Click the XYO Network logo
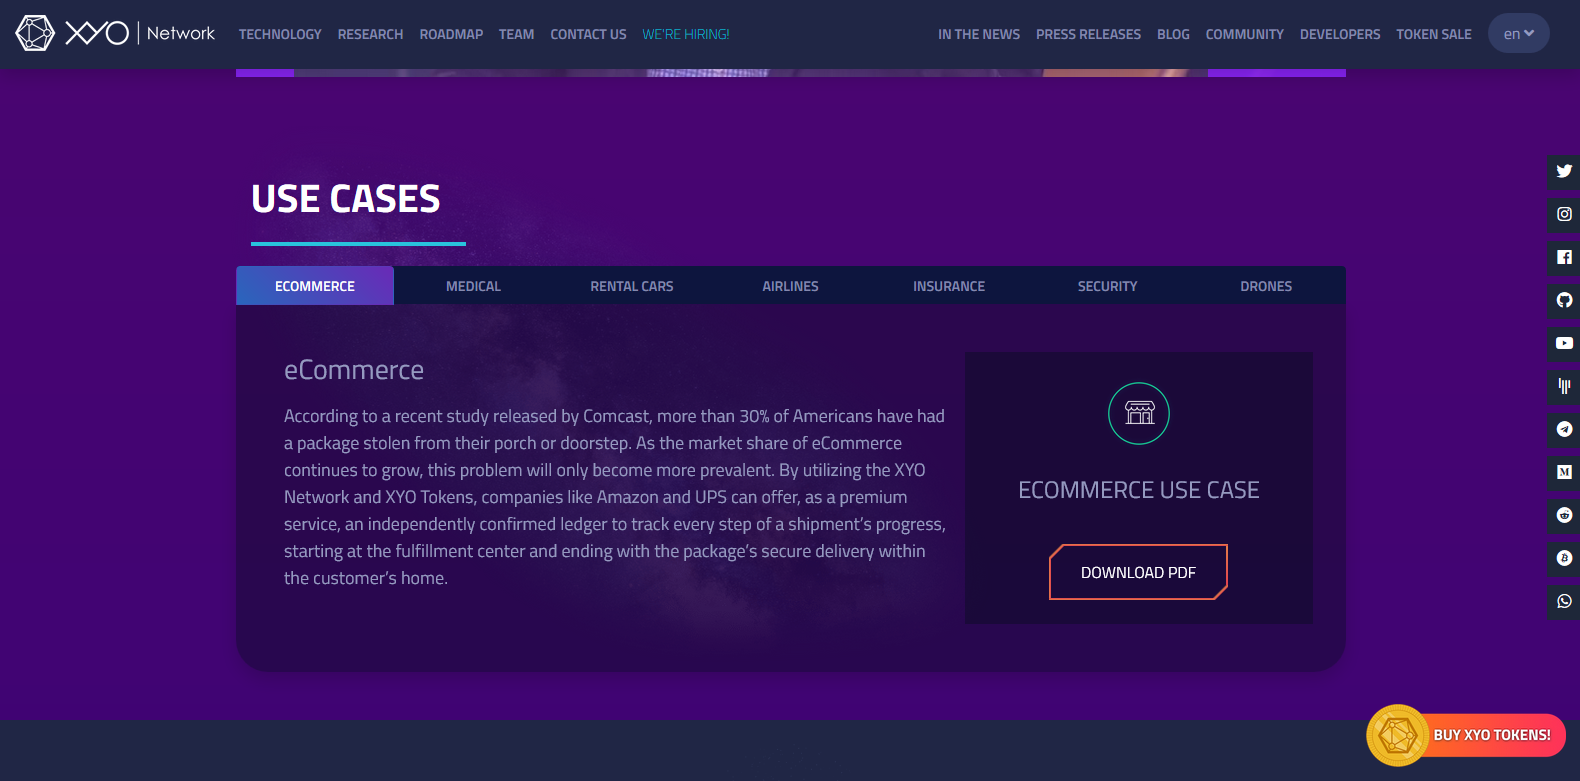Viewport: 1580px width, 781px height. [x=115, y=33]
